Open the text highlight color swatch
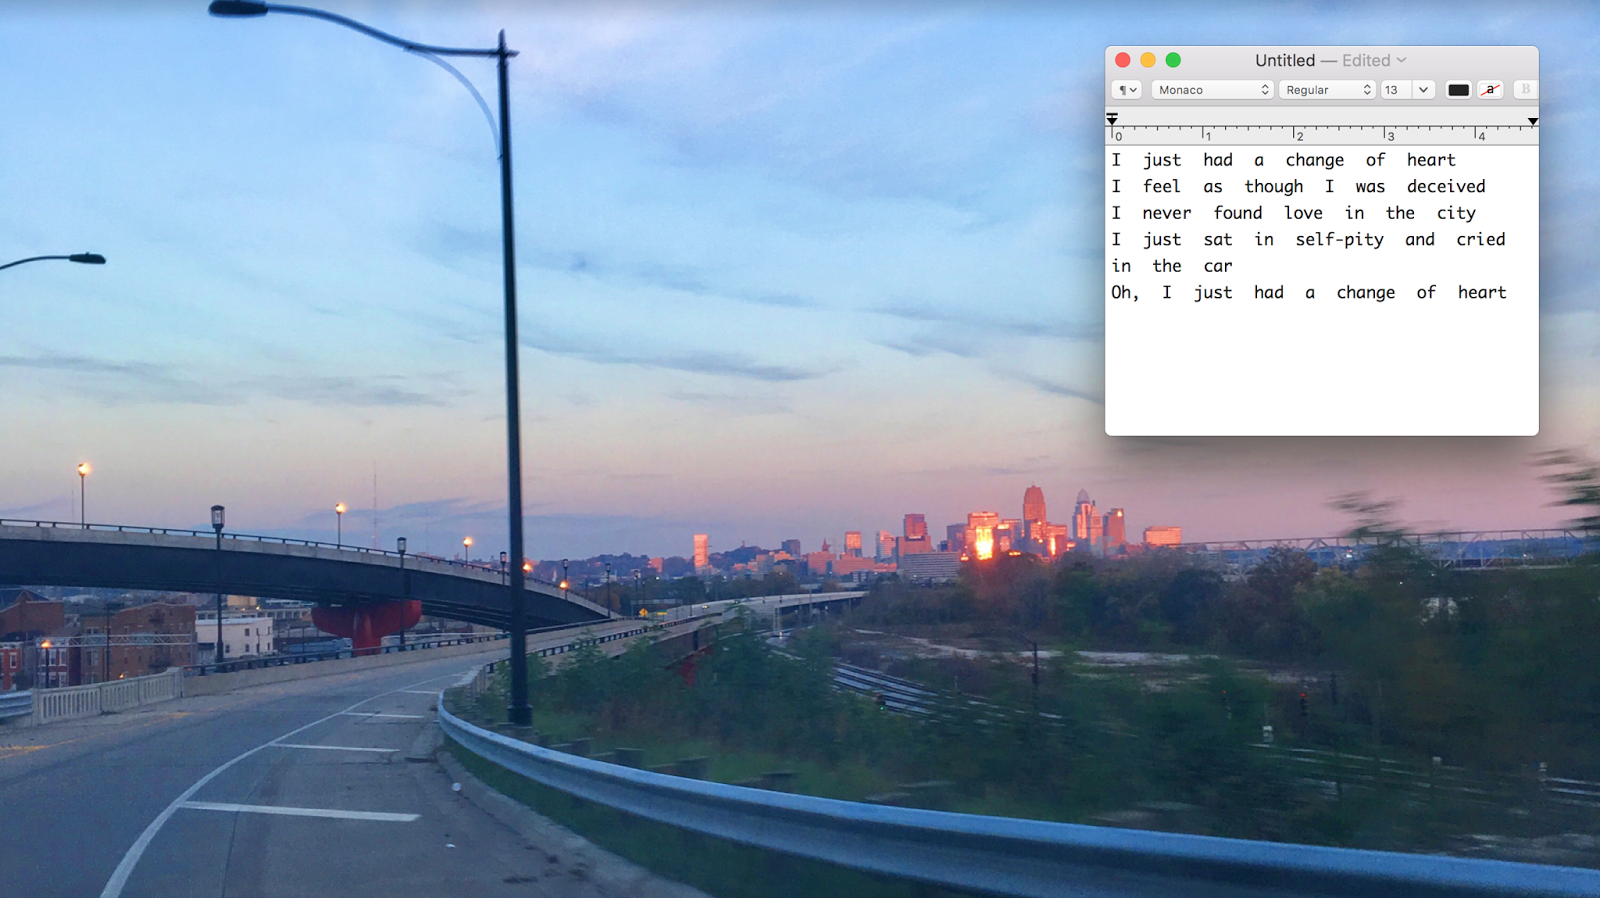 (x=1490, y=90)
